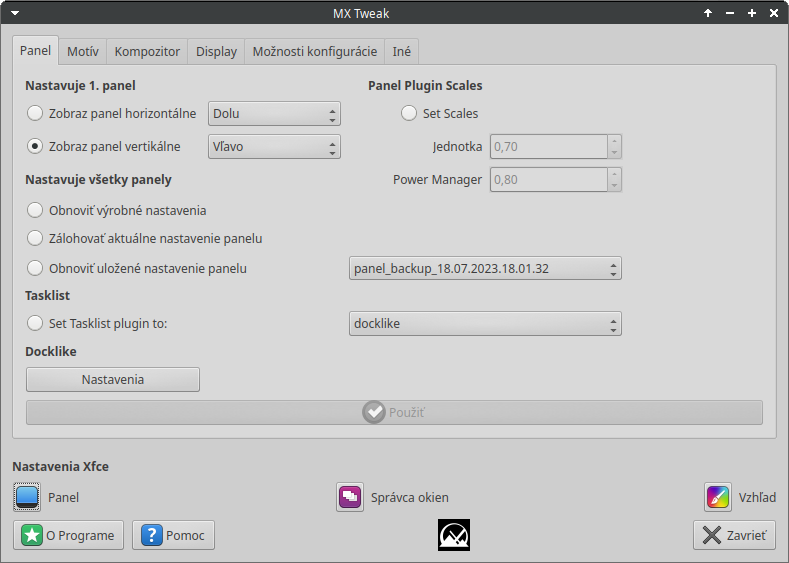
Task: Open the Vzhľad appearance icon
Action: (x=718, y=497)
